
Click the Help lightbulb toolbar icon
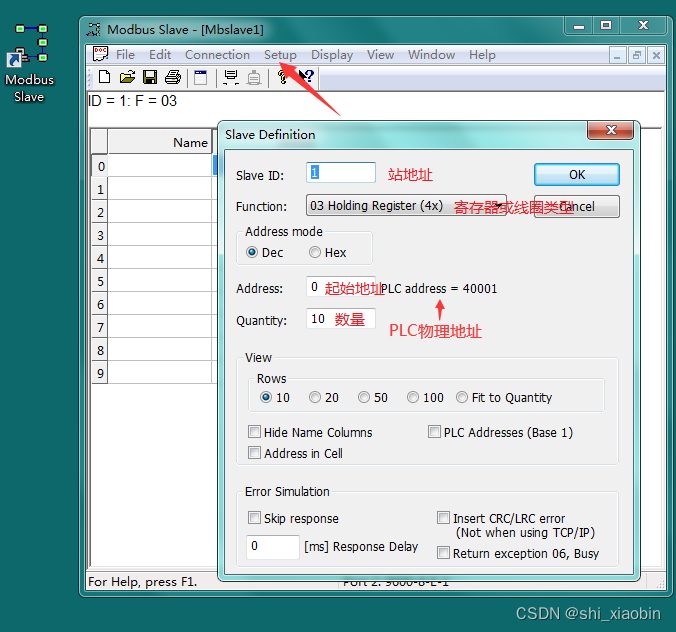click(x=282, y=77)
